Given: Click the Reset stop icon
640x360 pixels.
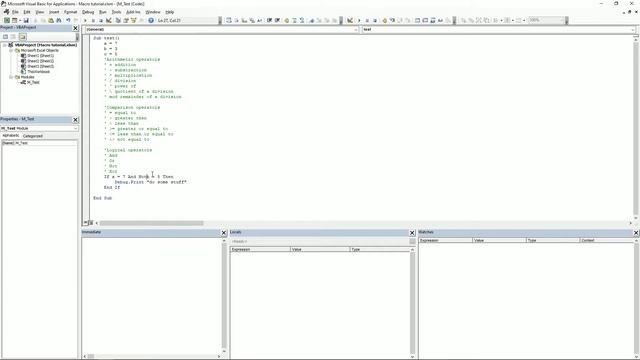Looking at the screenshot, I should 101,20.
